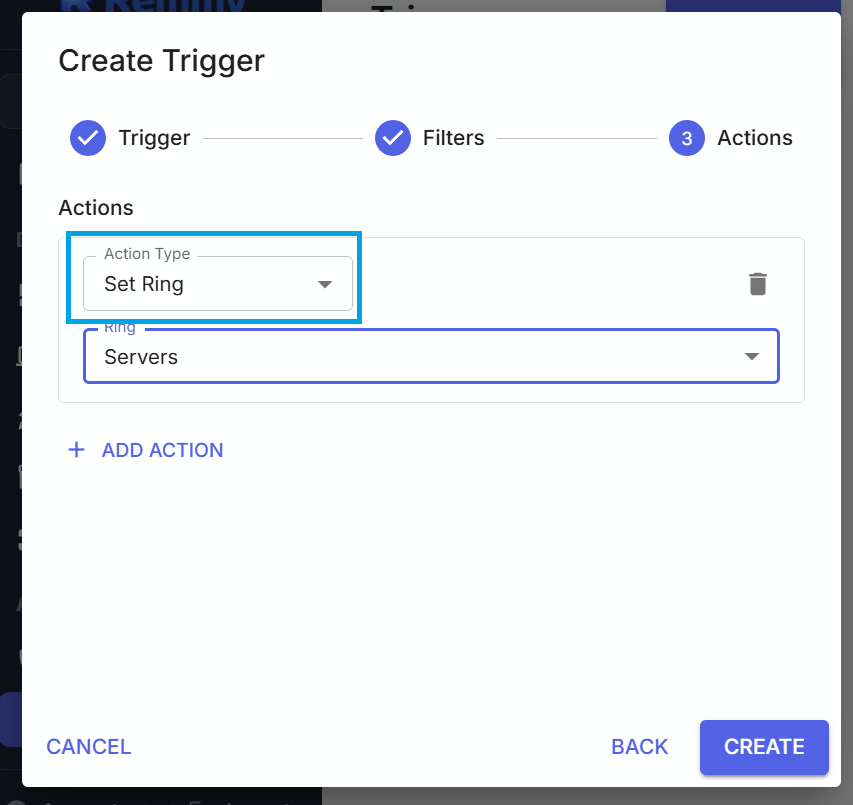Expand the Action Type dropdown arrow
Screen dimensions: 853x805
pyautogui.click(x=324, y=285)
